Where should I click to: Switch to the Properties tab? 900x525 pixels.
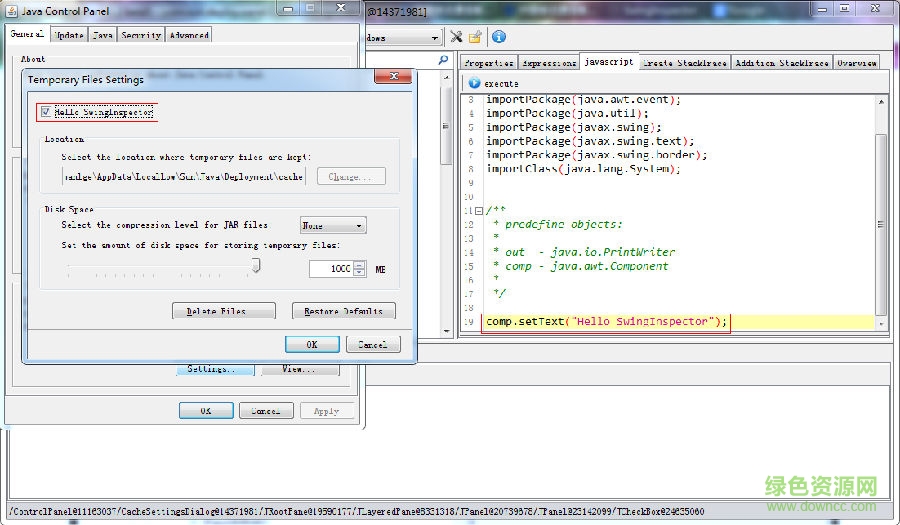point(489,63)
